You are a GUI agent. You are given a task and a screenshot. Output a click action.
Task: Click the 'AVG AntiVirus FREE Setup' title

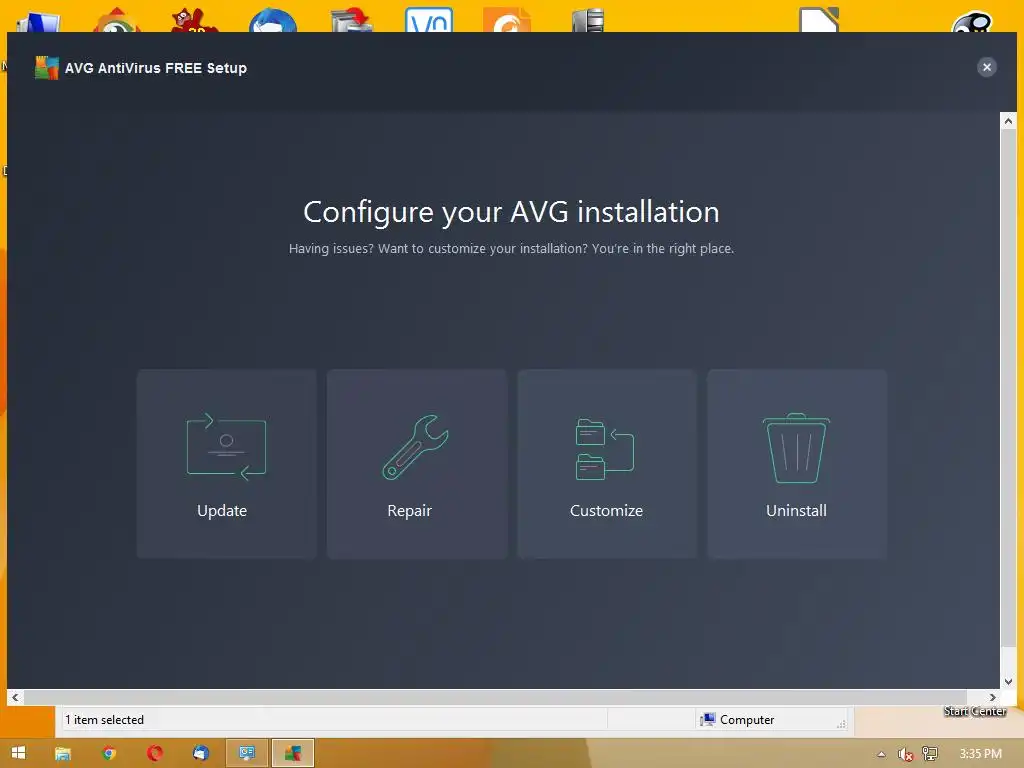click(x=155, y=68)
